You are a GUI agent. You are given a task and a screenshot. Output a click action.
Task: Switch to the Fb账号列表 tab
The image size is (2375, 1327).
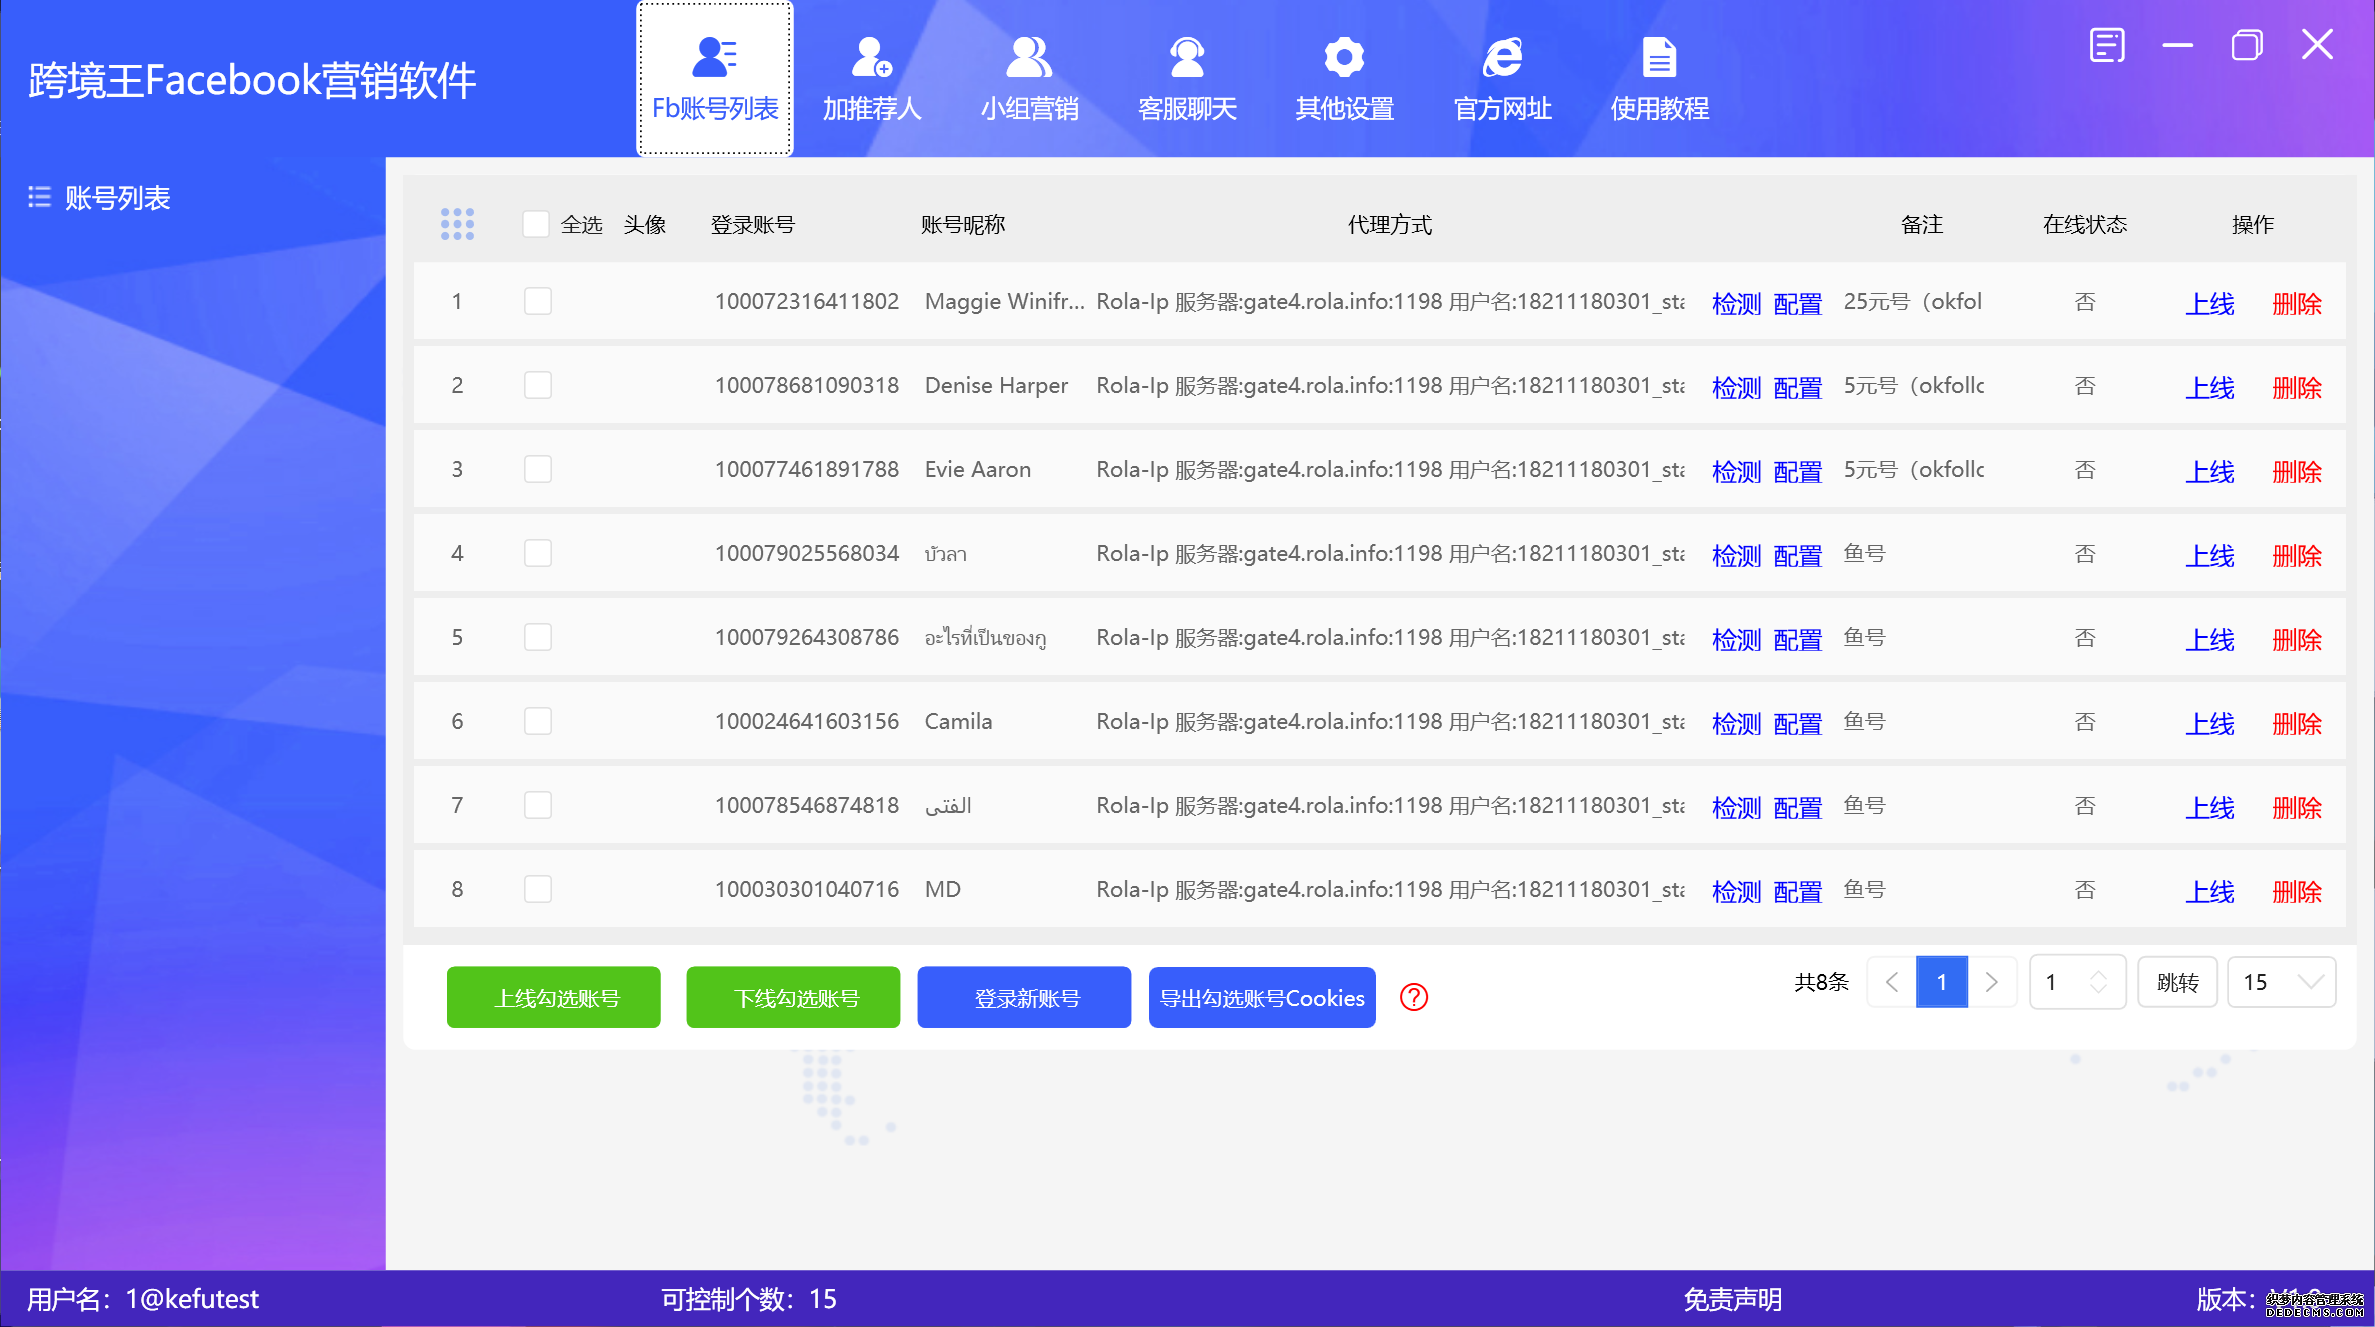[x=714, y=78]
